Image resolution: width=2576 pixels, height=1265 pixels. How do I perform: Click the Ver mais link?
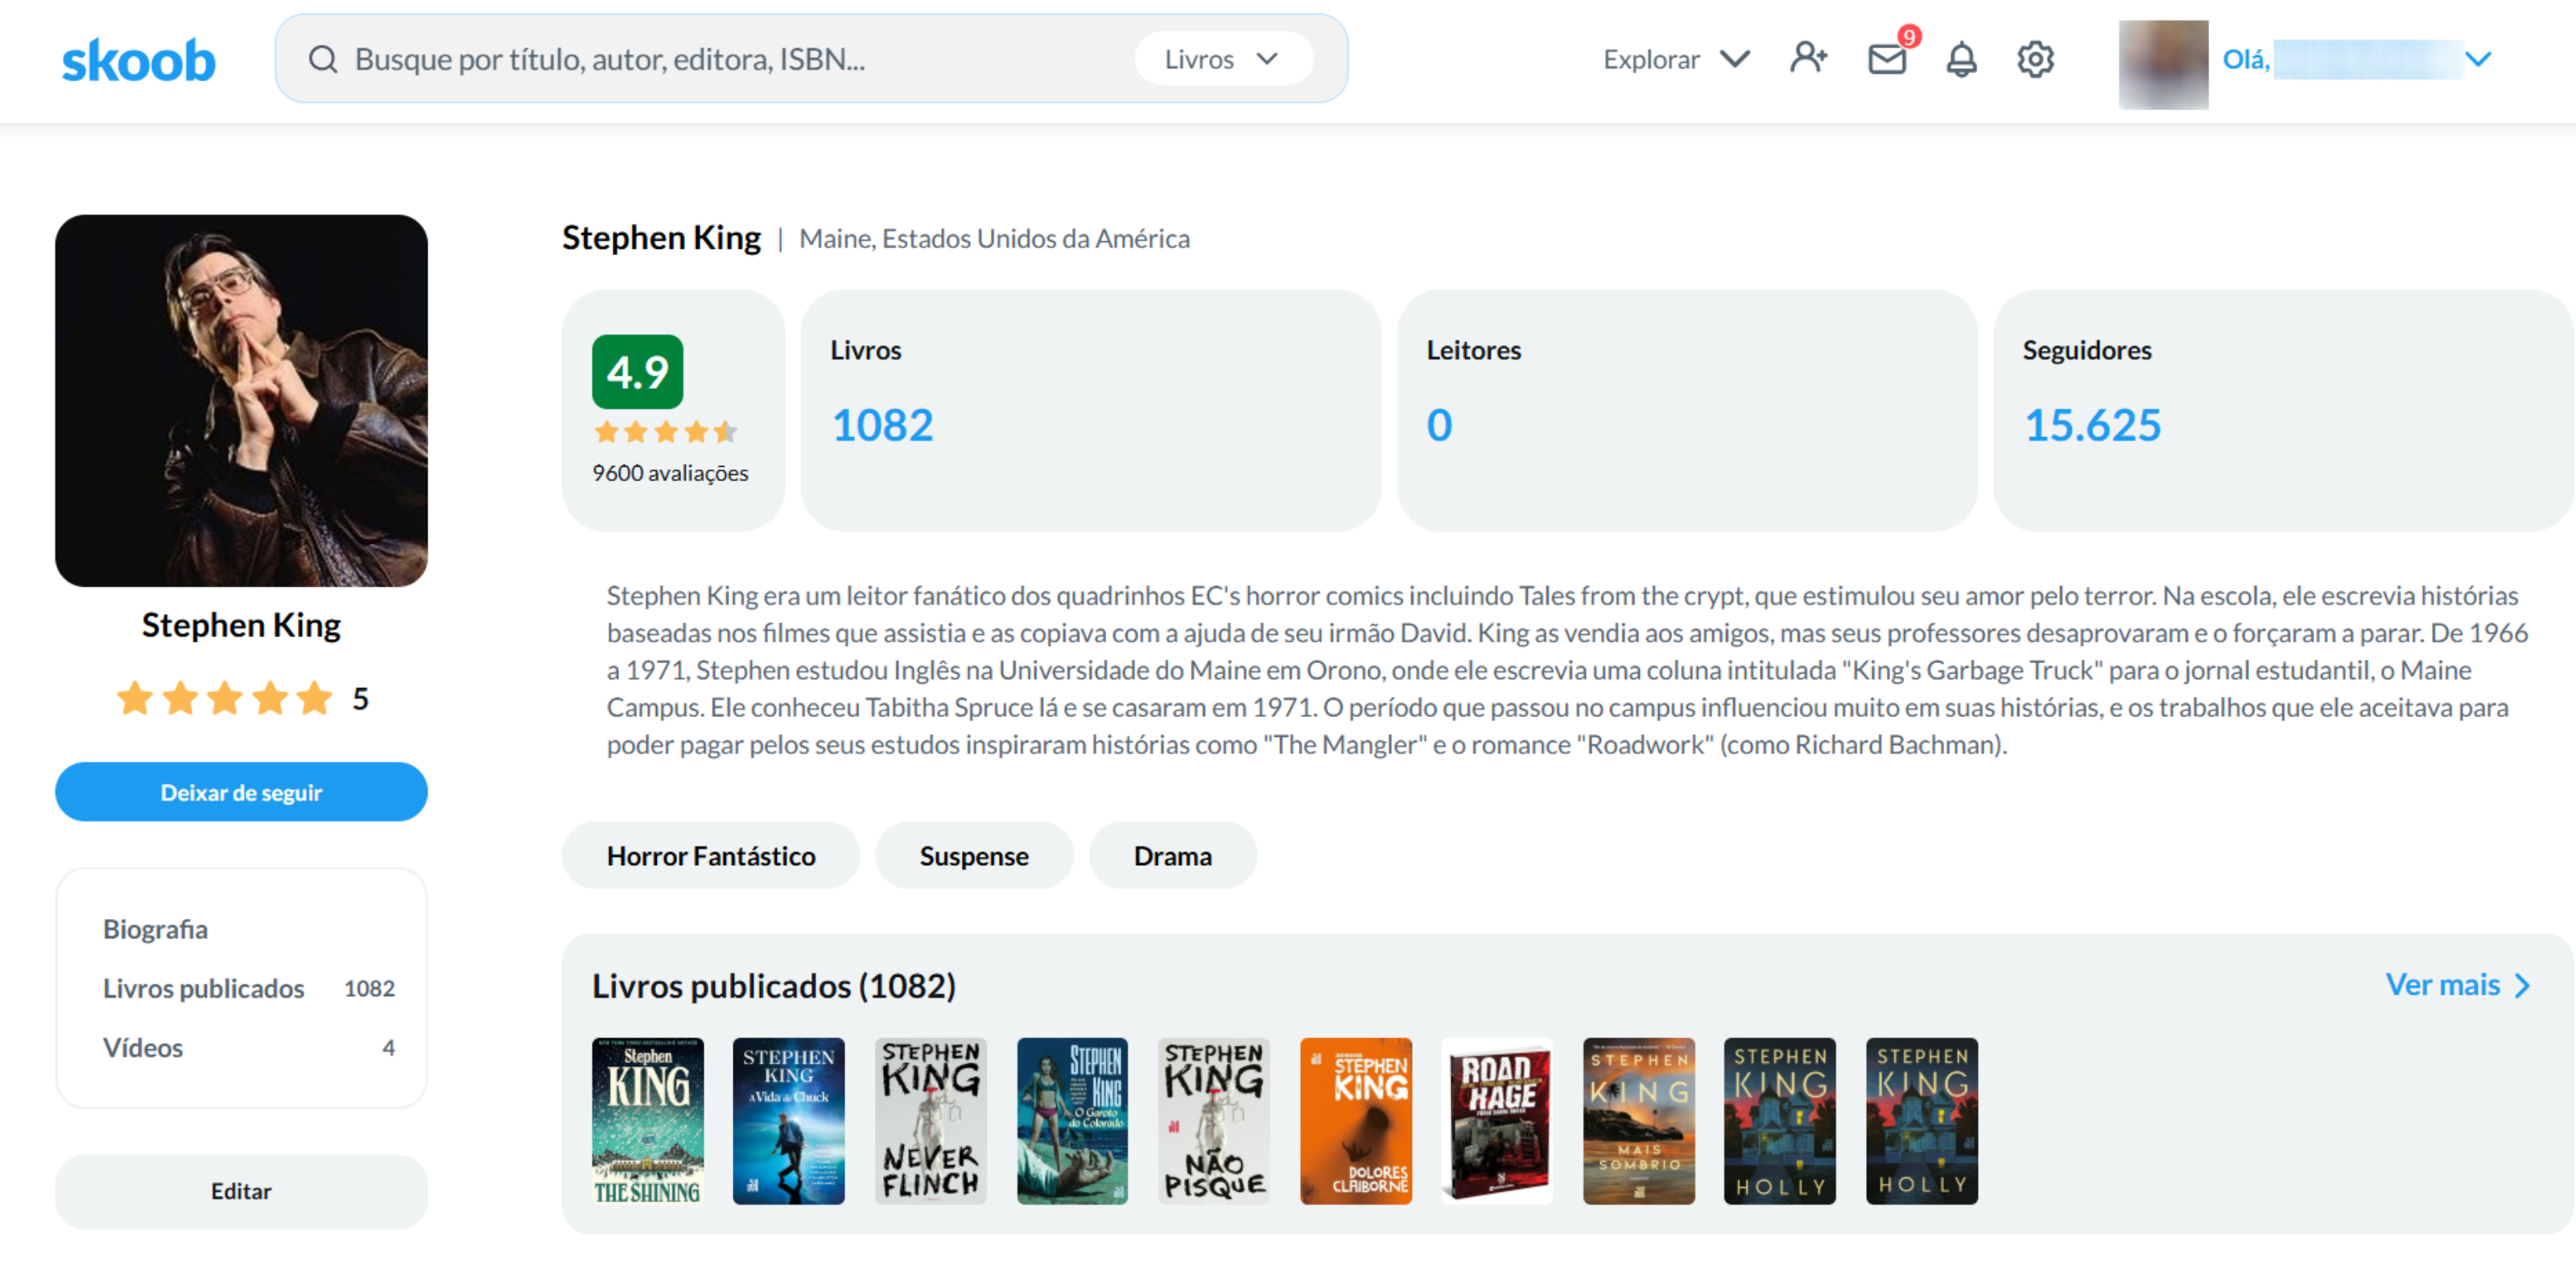coord(2457,985)
